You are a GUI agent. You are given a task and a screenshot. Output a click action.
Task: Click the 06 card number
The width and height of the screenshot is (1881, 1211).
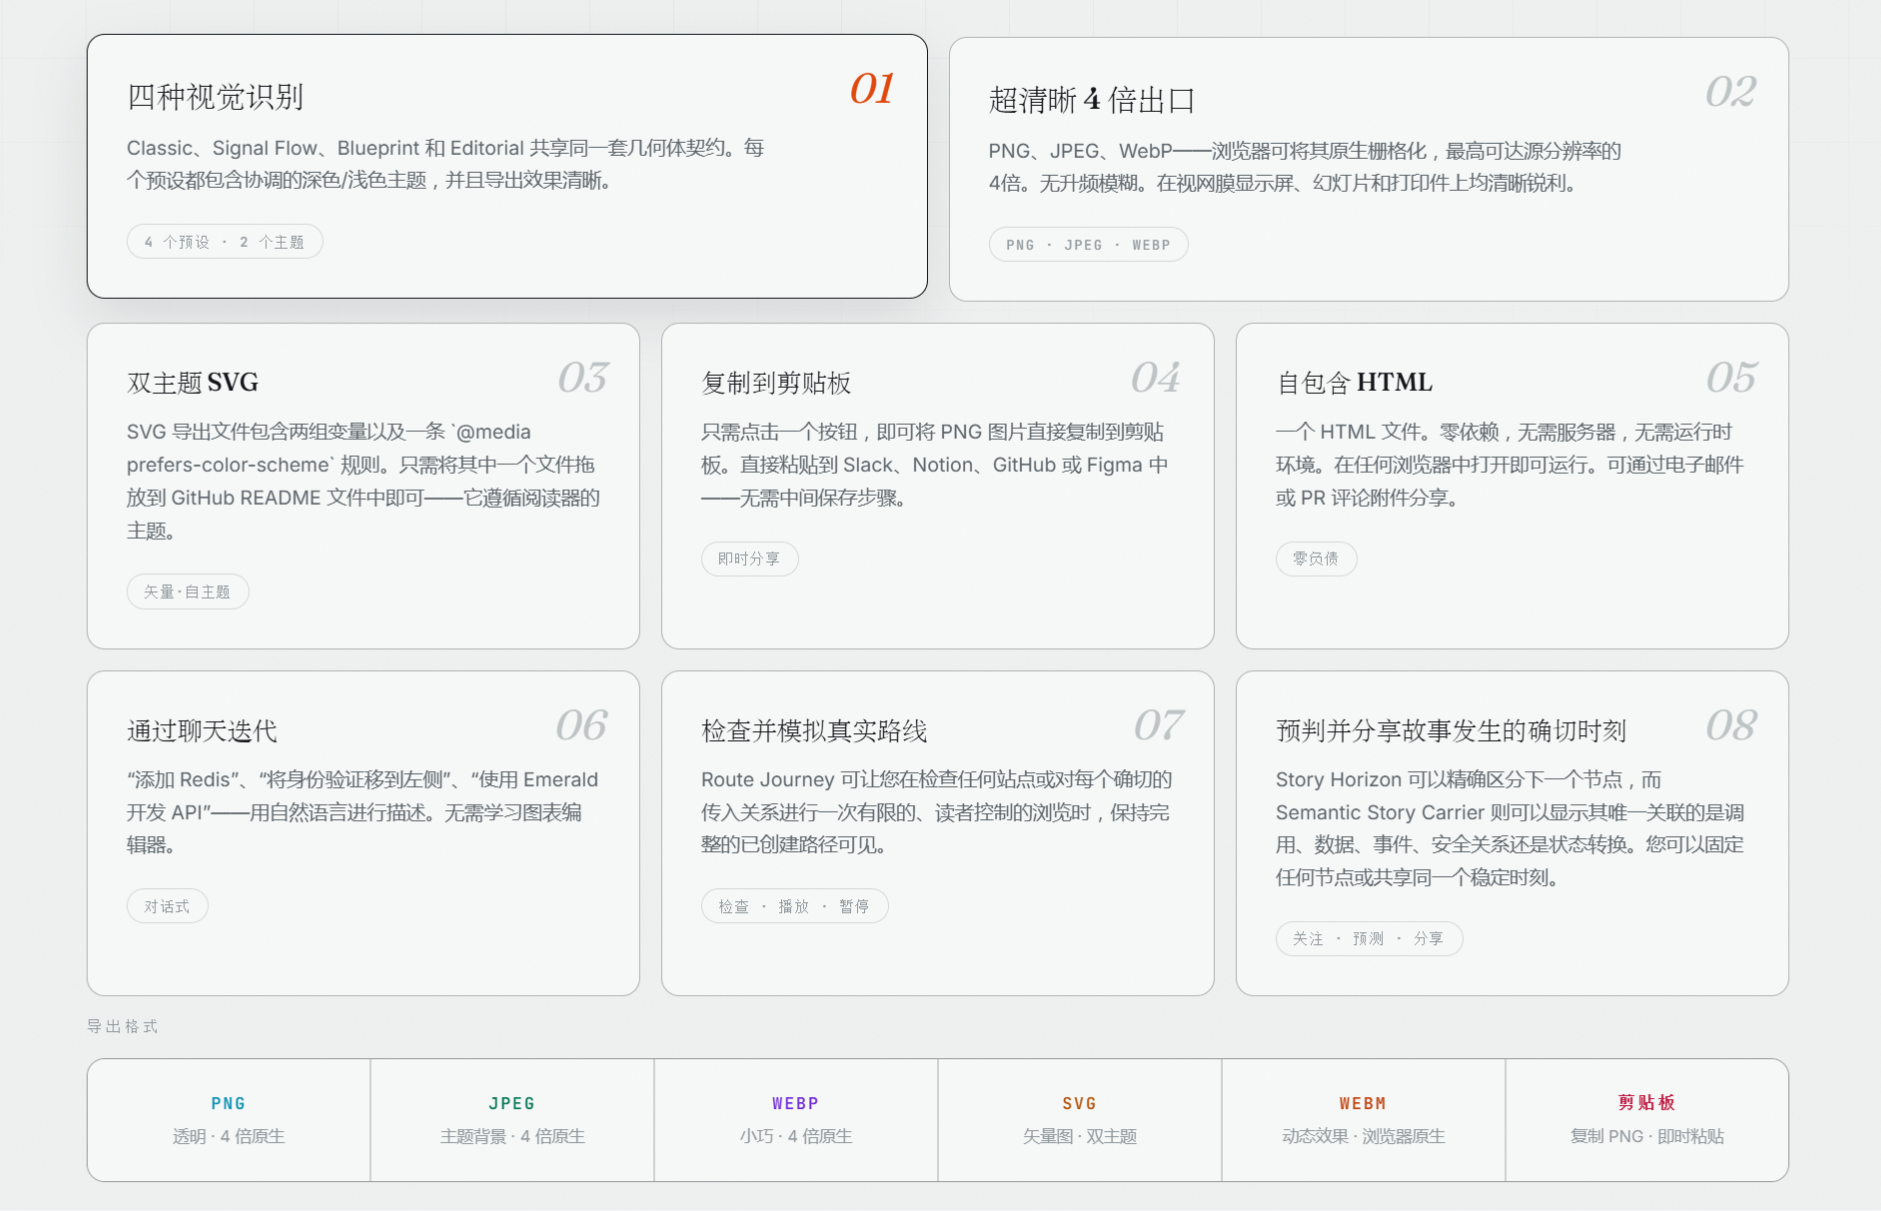(x=581, y=726)
